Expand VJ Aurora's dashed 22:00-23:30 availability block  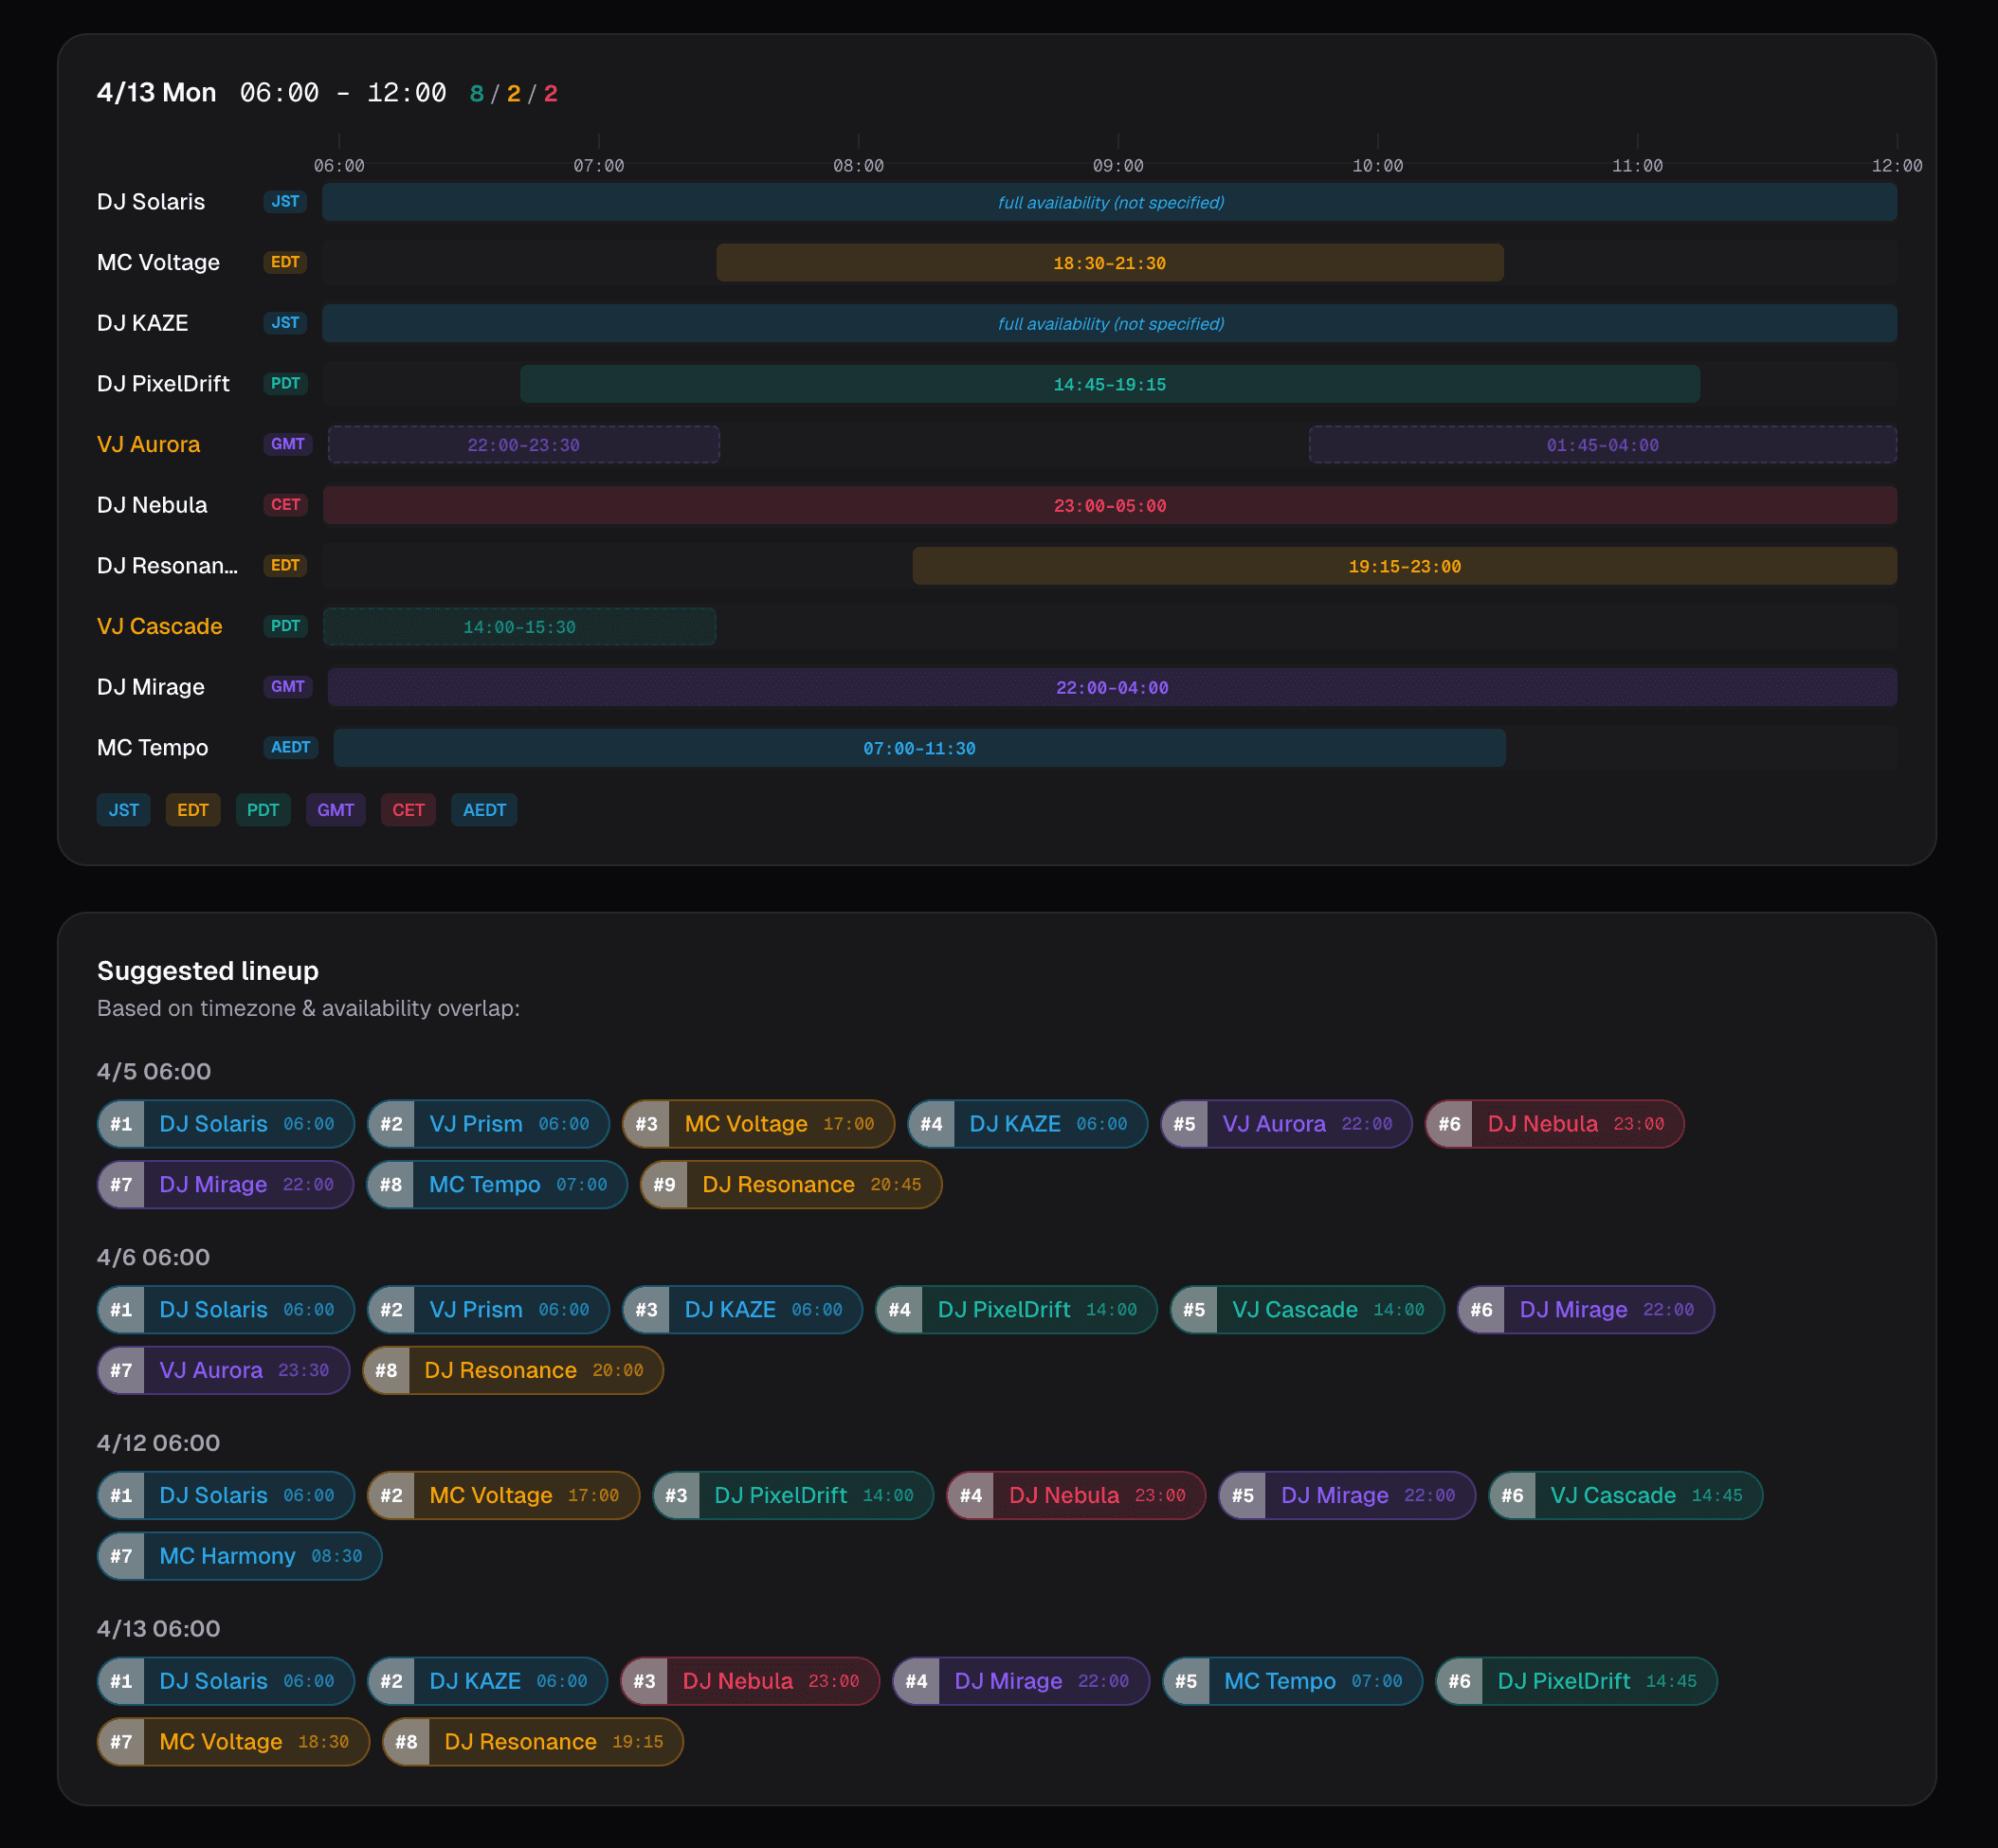523,444
